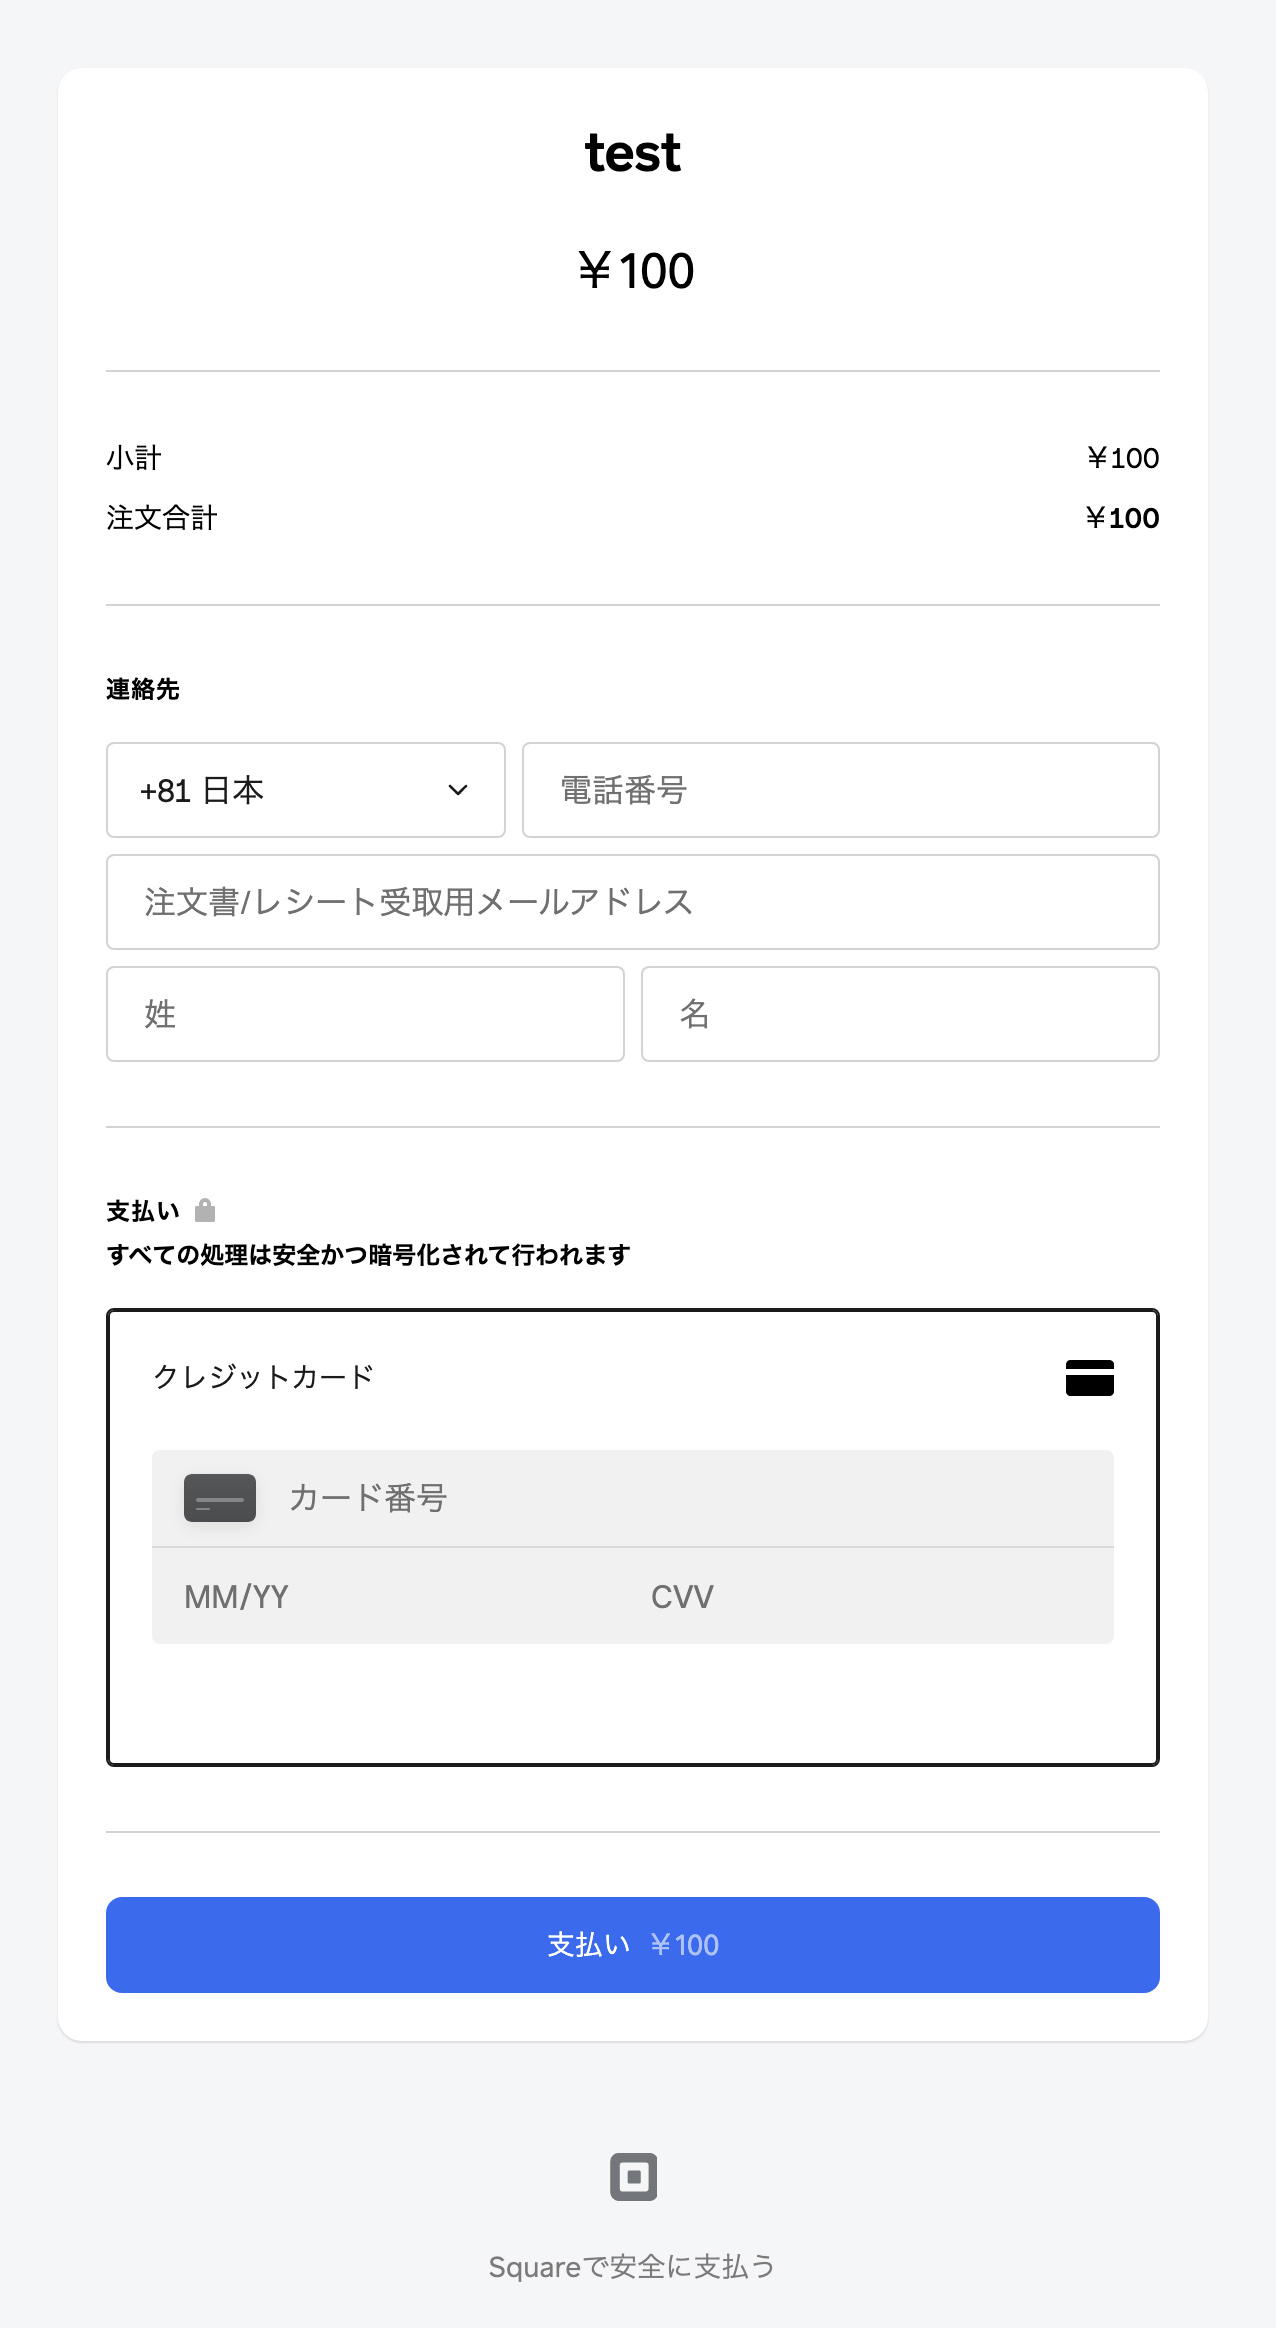Click the CVV security code field
The image size is (1276, 2328).
point(867,1596)
